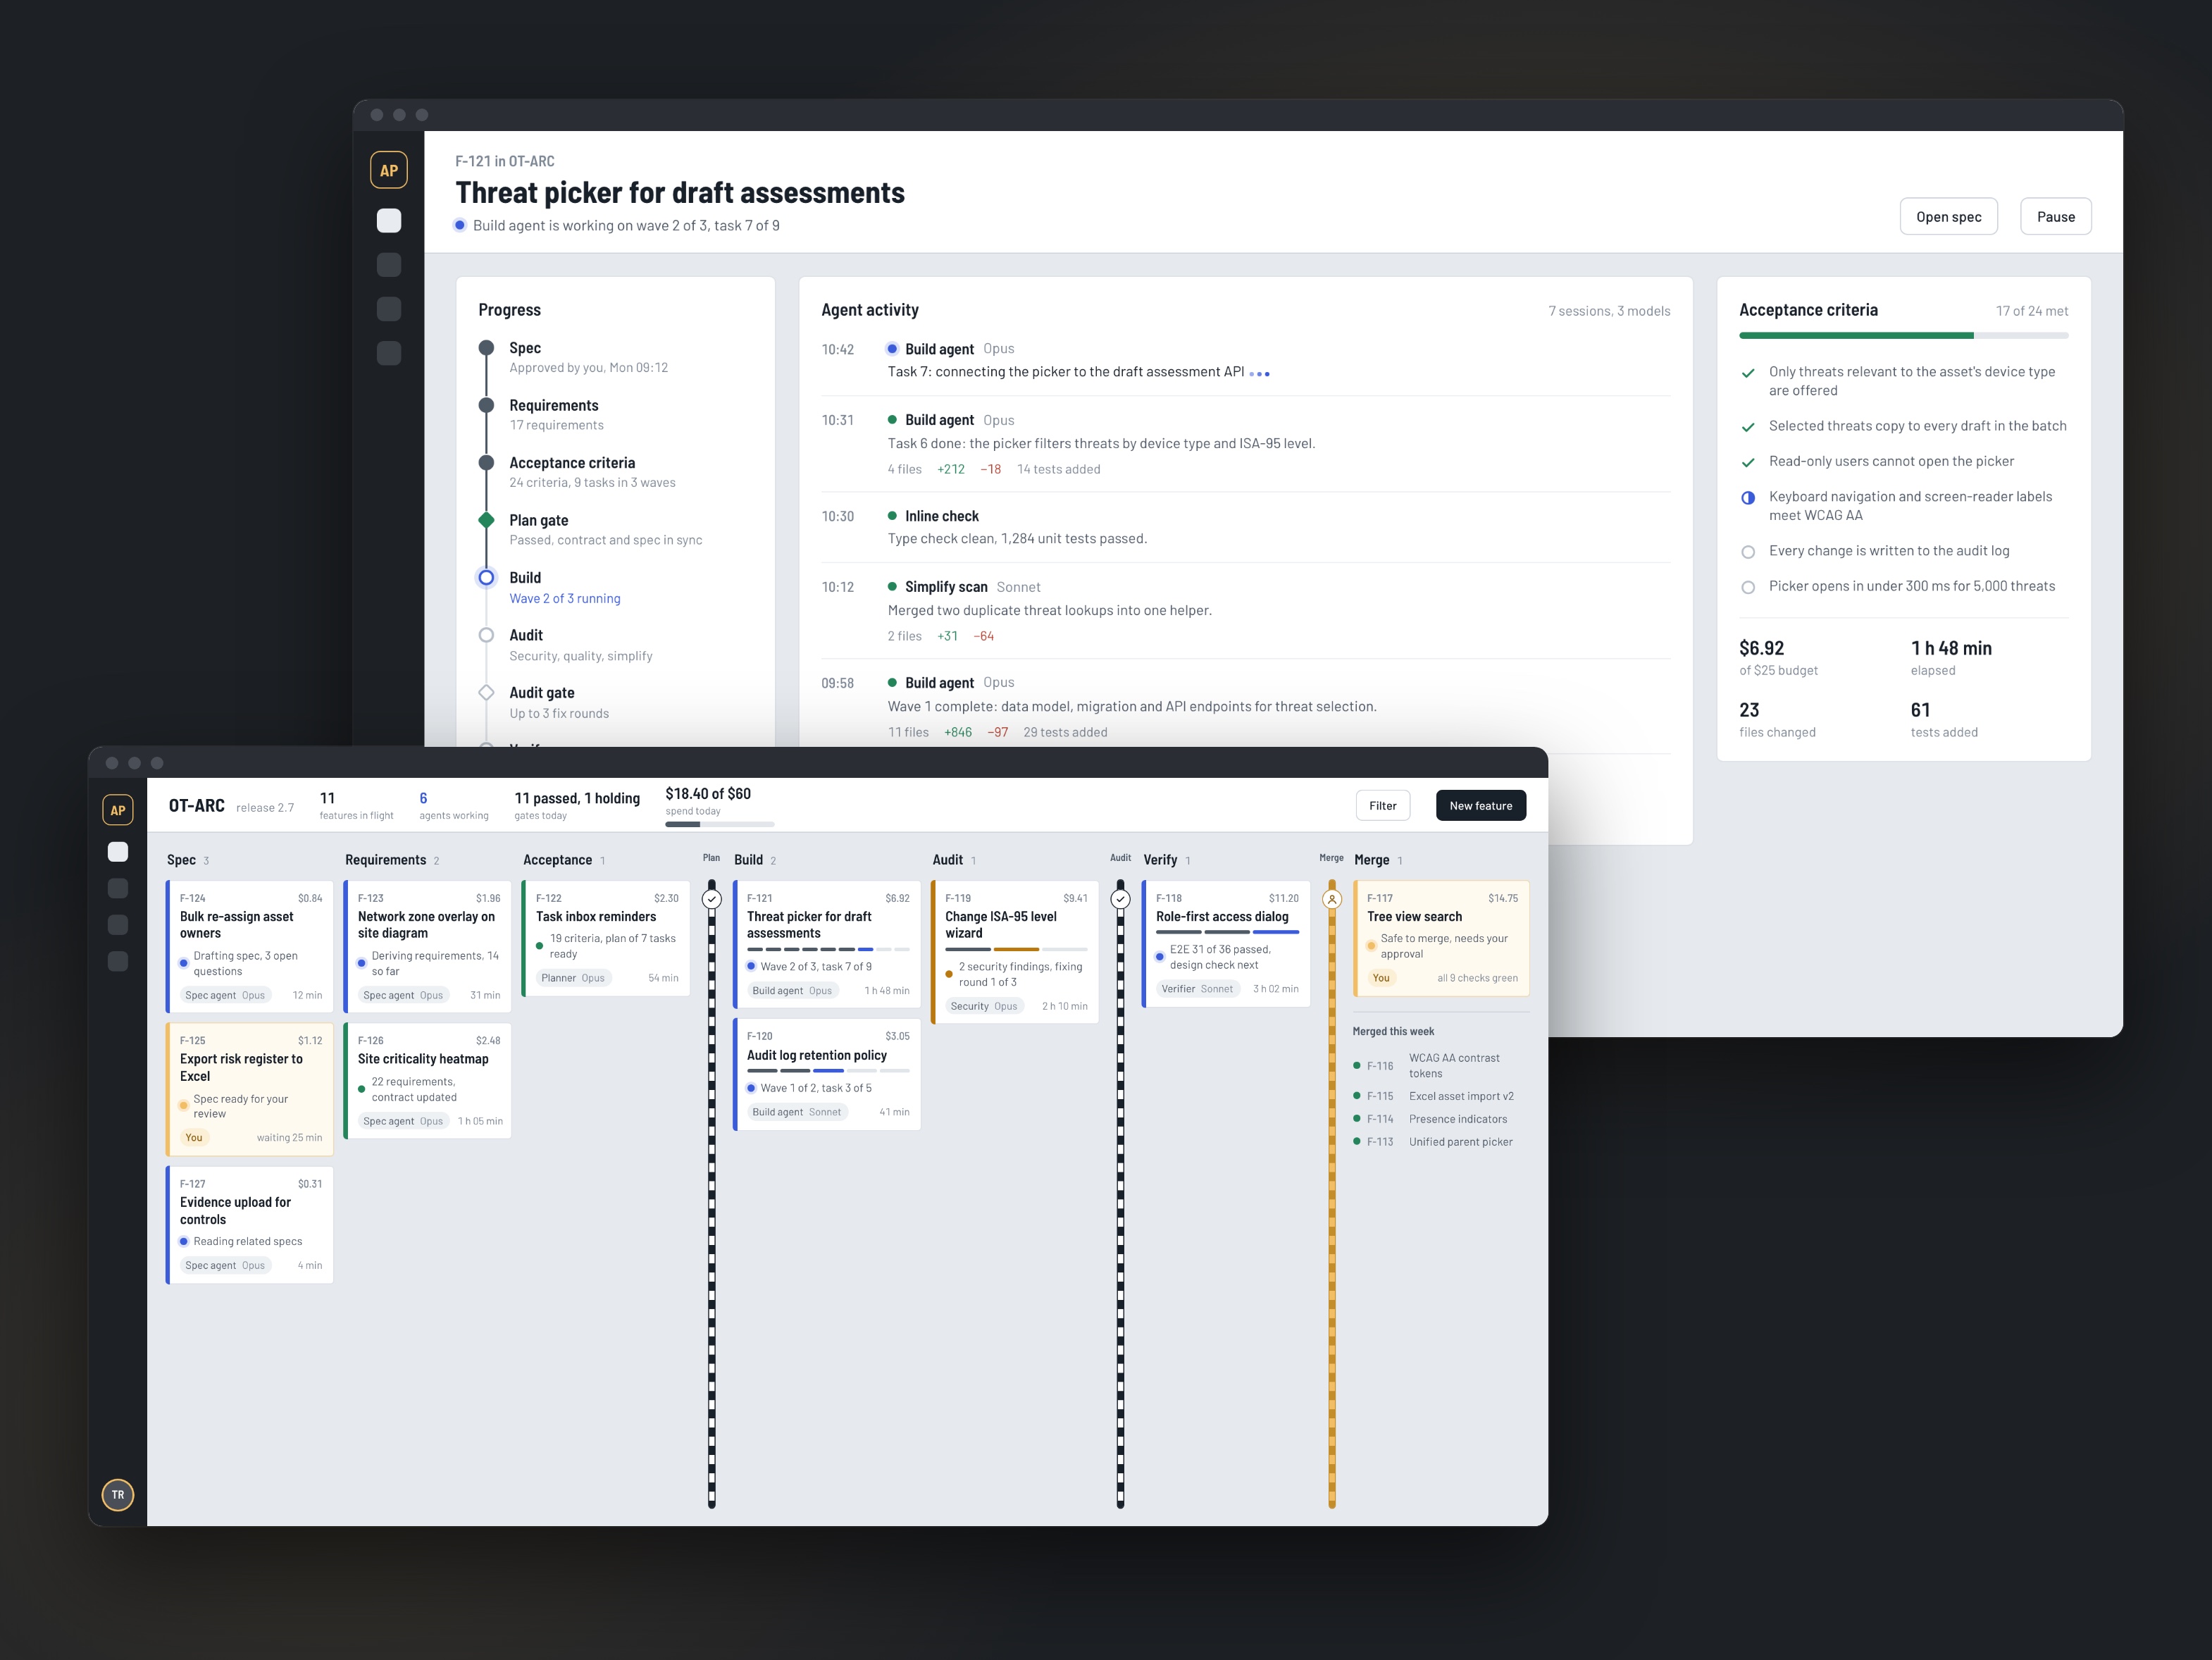Select the Spec step dot in Progress

click(486, 348)
